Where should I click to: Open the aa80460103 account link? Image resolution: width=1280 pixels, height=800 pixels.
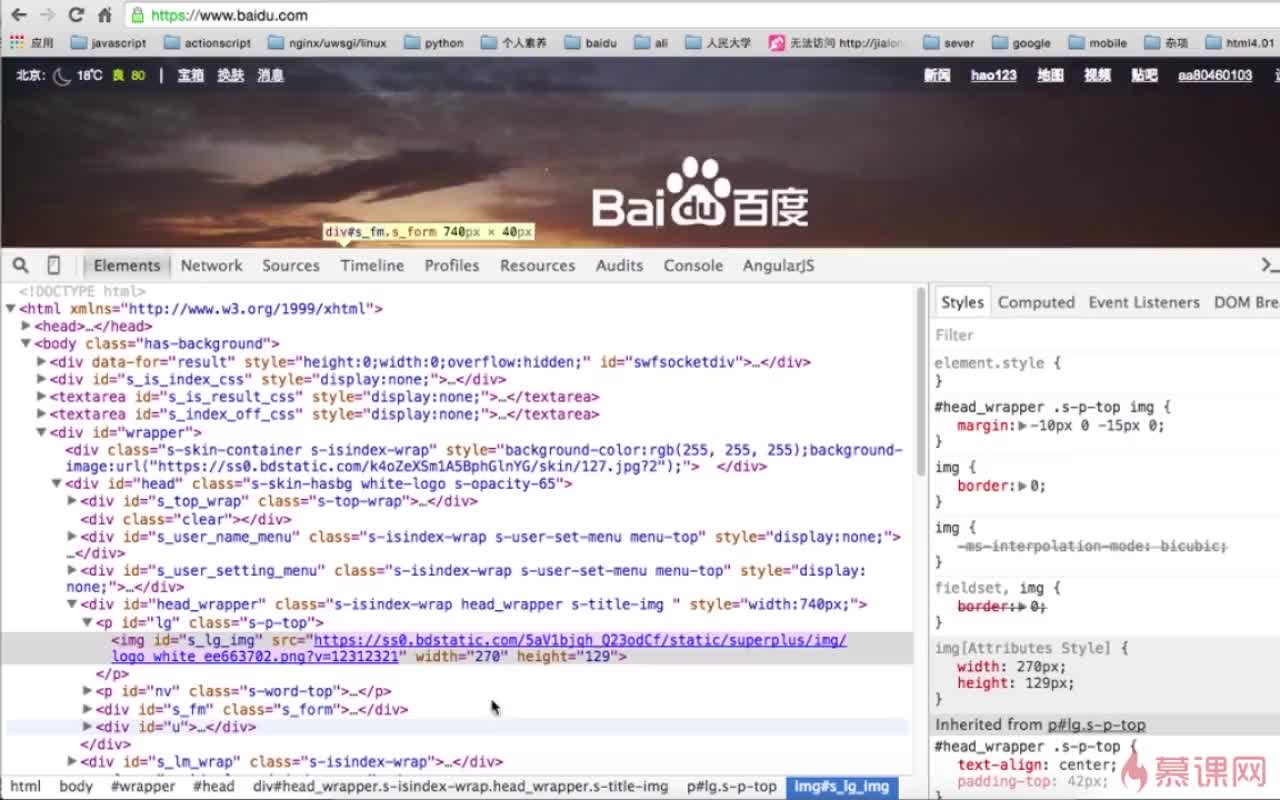coord(1215,75)
